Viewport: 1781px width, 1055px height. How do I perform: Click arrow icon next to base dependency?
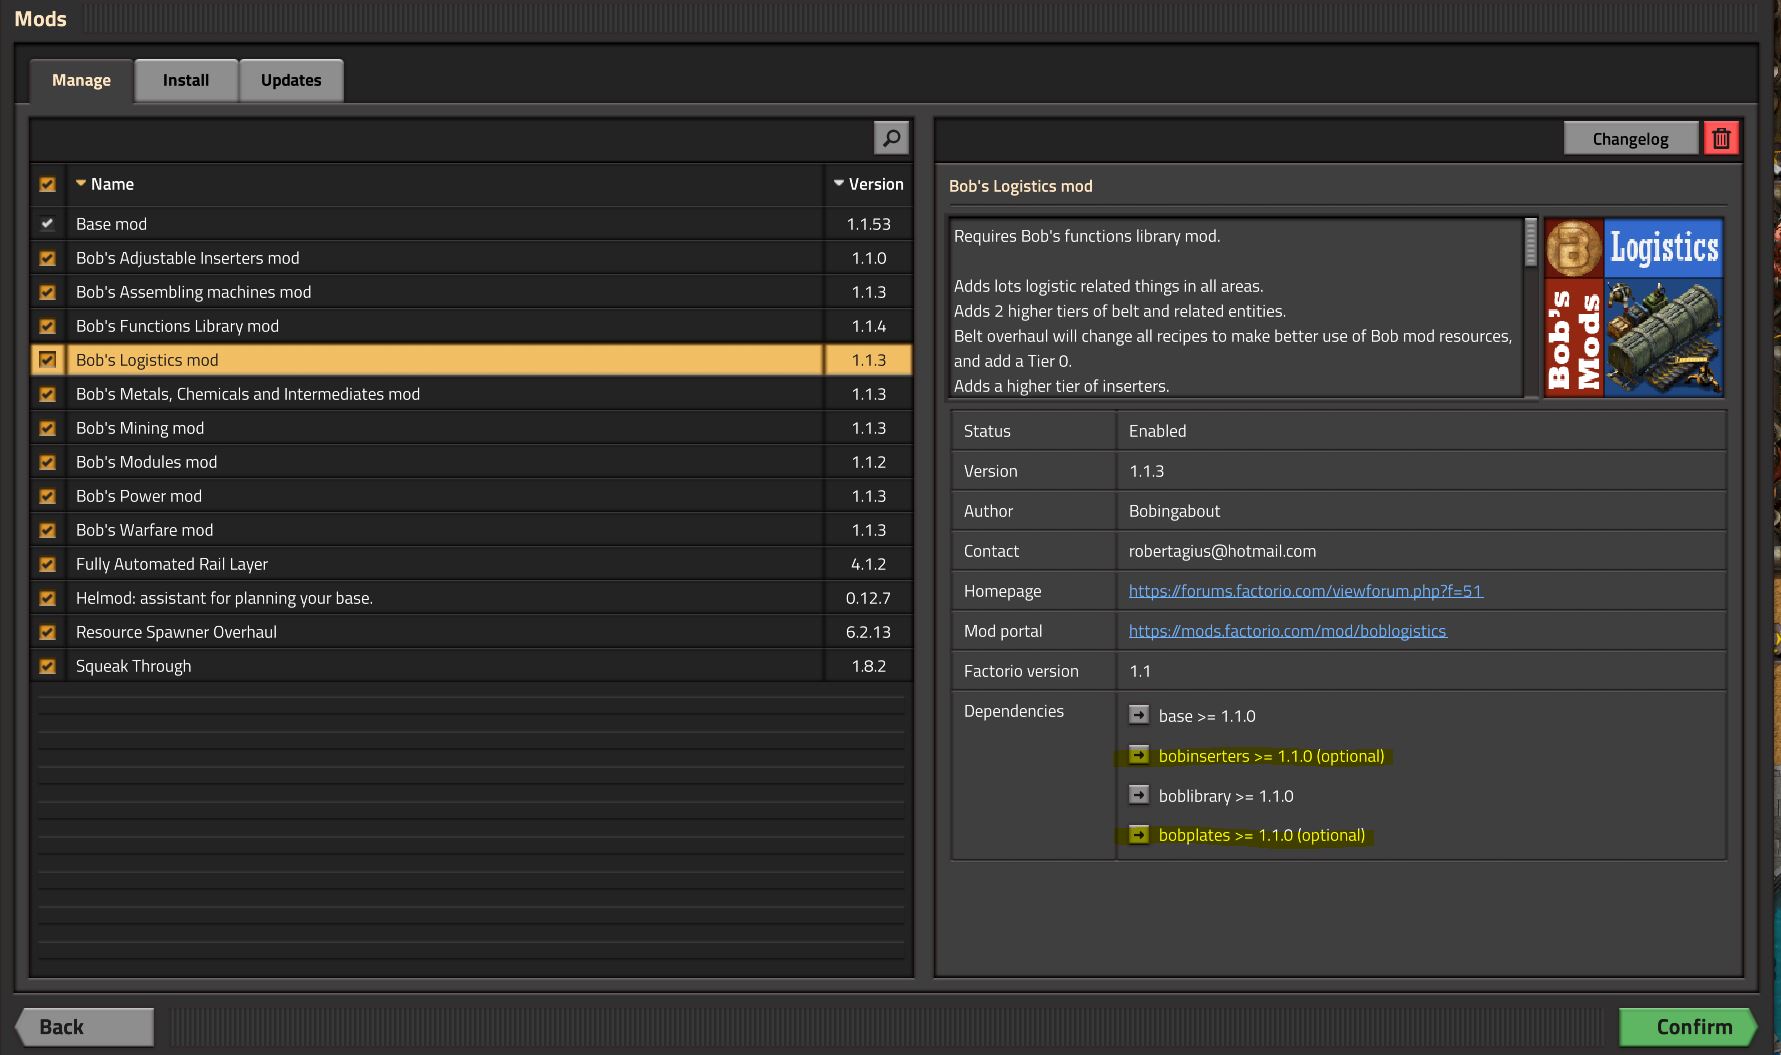(x=1139, y=715)
